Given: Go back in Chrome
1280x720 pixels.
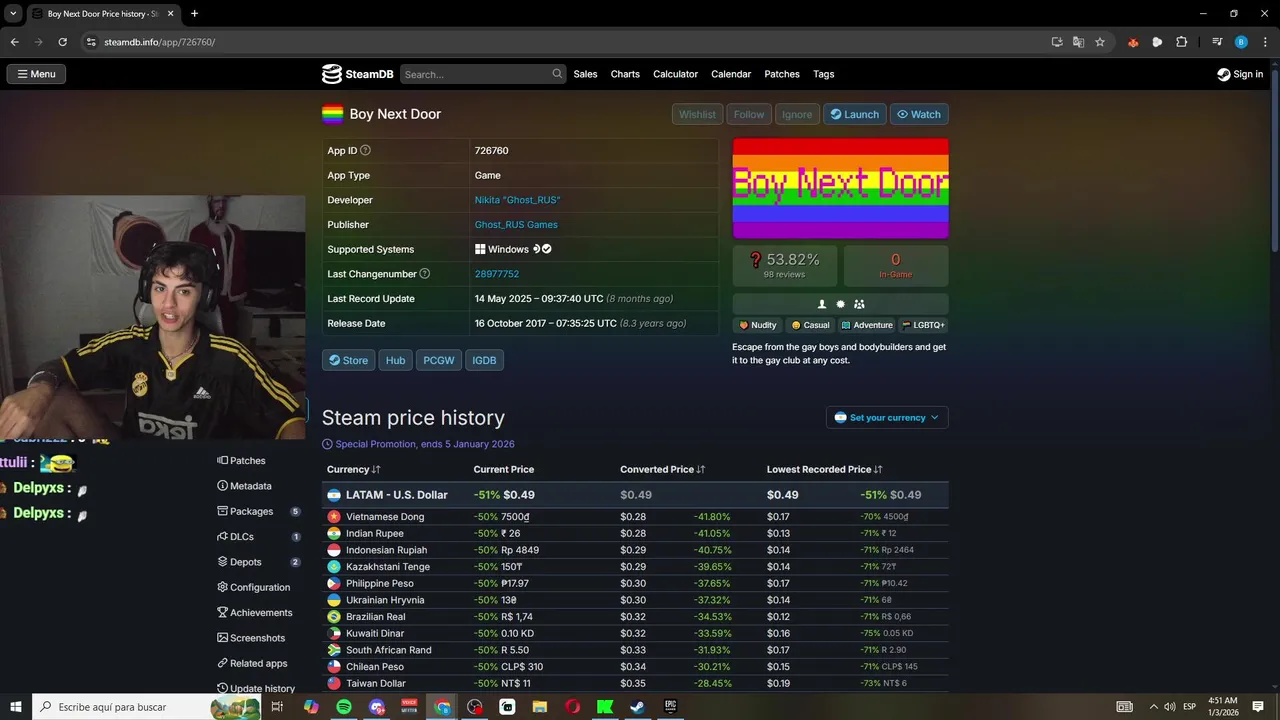Looking at the screenshot, I should pos(14,42).
